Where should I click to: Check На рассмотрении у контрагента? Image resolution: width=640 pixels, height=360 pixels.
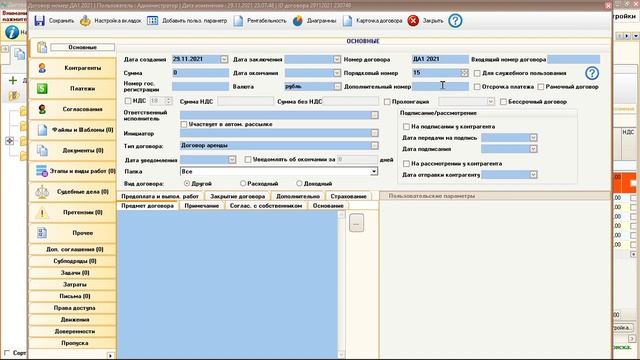point(406,164)
